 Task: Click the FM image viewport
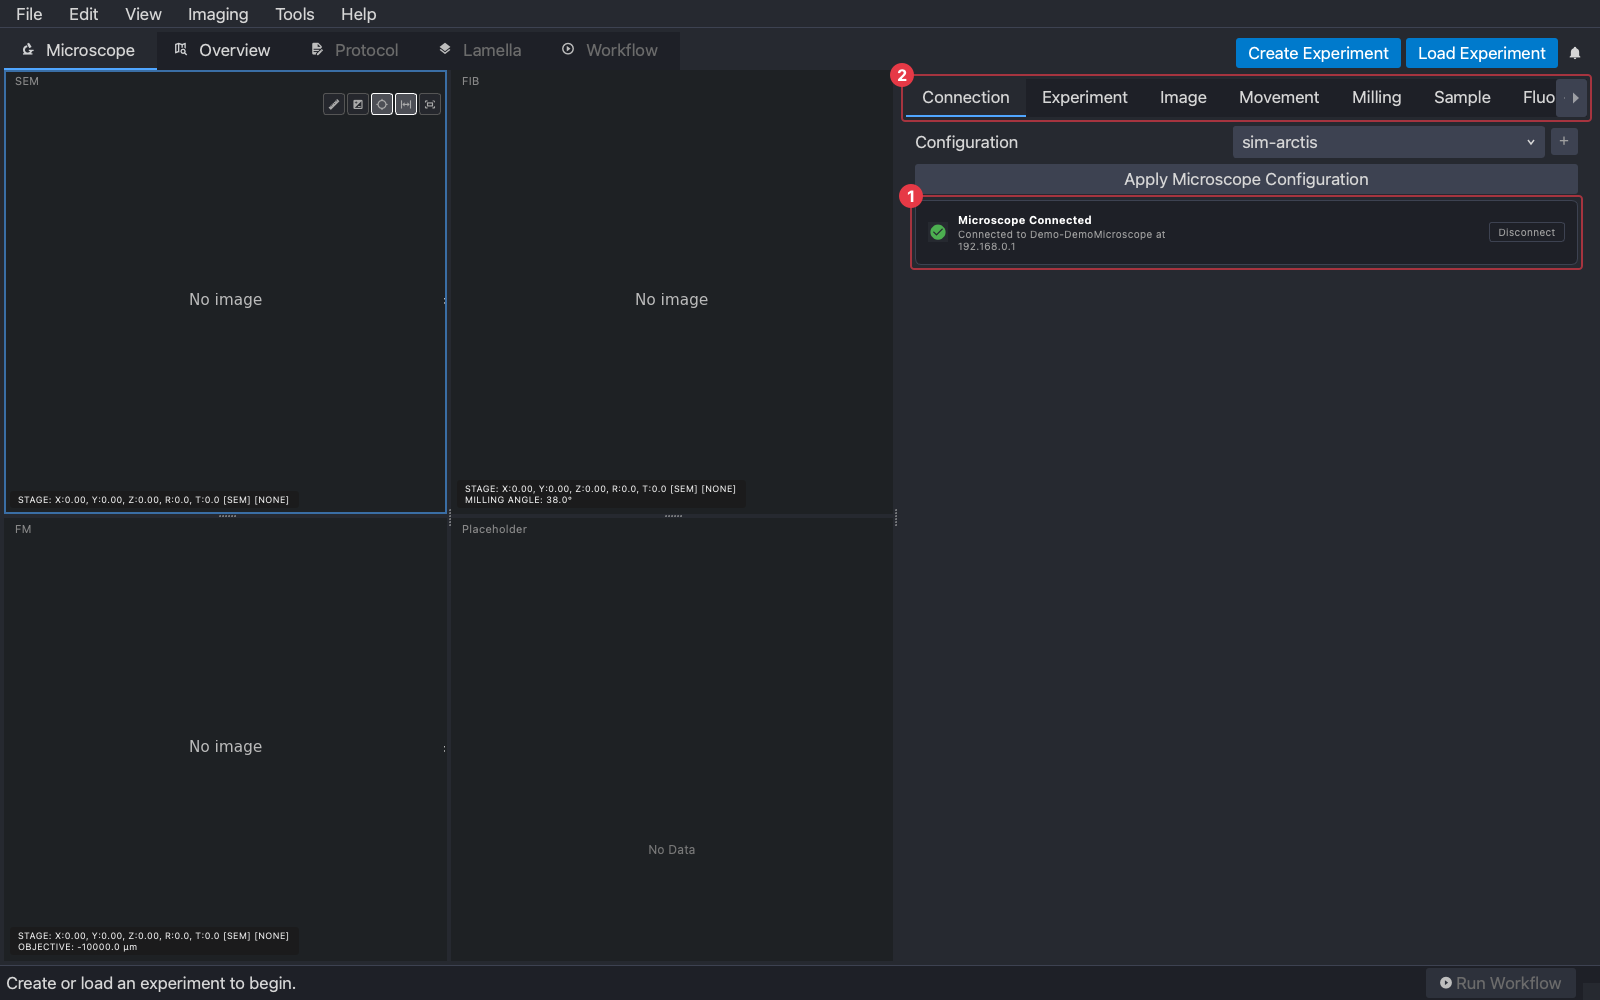pyautogui.click(x=226, y=740)
